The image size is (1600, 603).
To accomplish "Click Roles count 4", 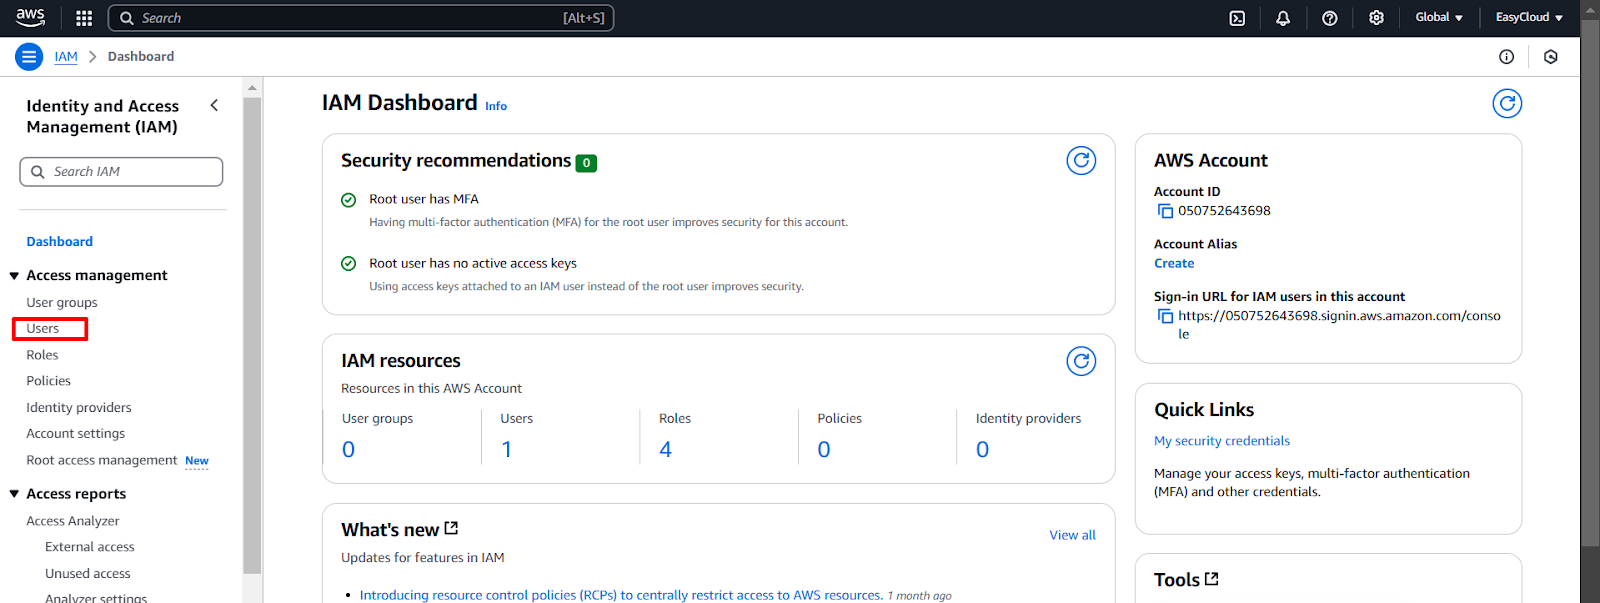I will click(665, 450).
